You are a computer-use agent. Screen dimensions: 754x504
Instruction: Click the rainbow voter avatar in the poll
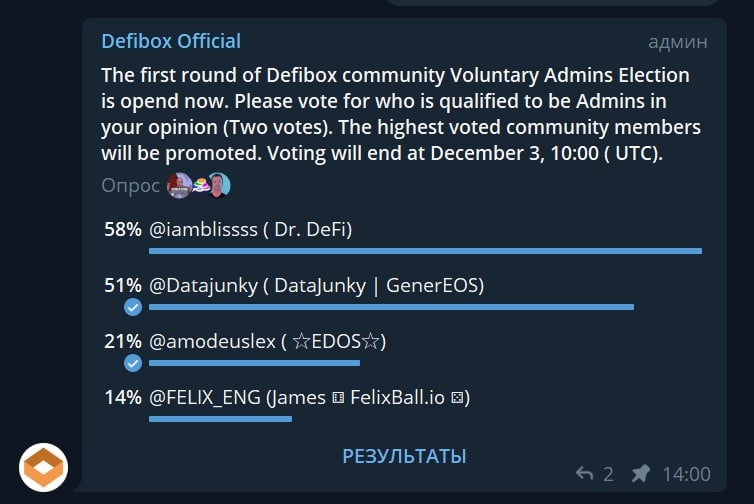point(199,185)
